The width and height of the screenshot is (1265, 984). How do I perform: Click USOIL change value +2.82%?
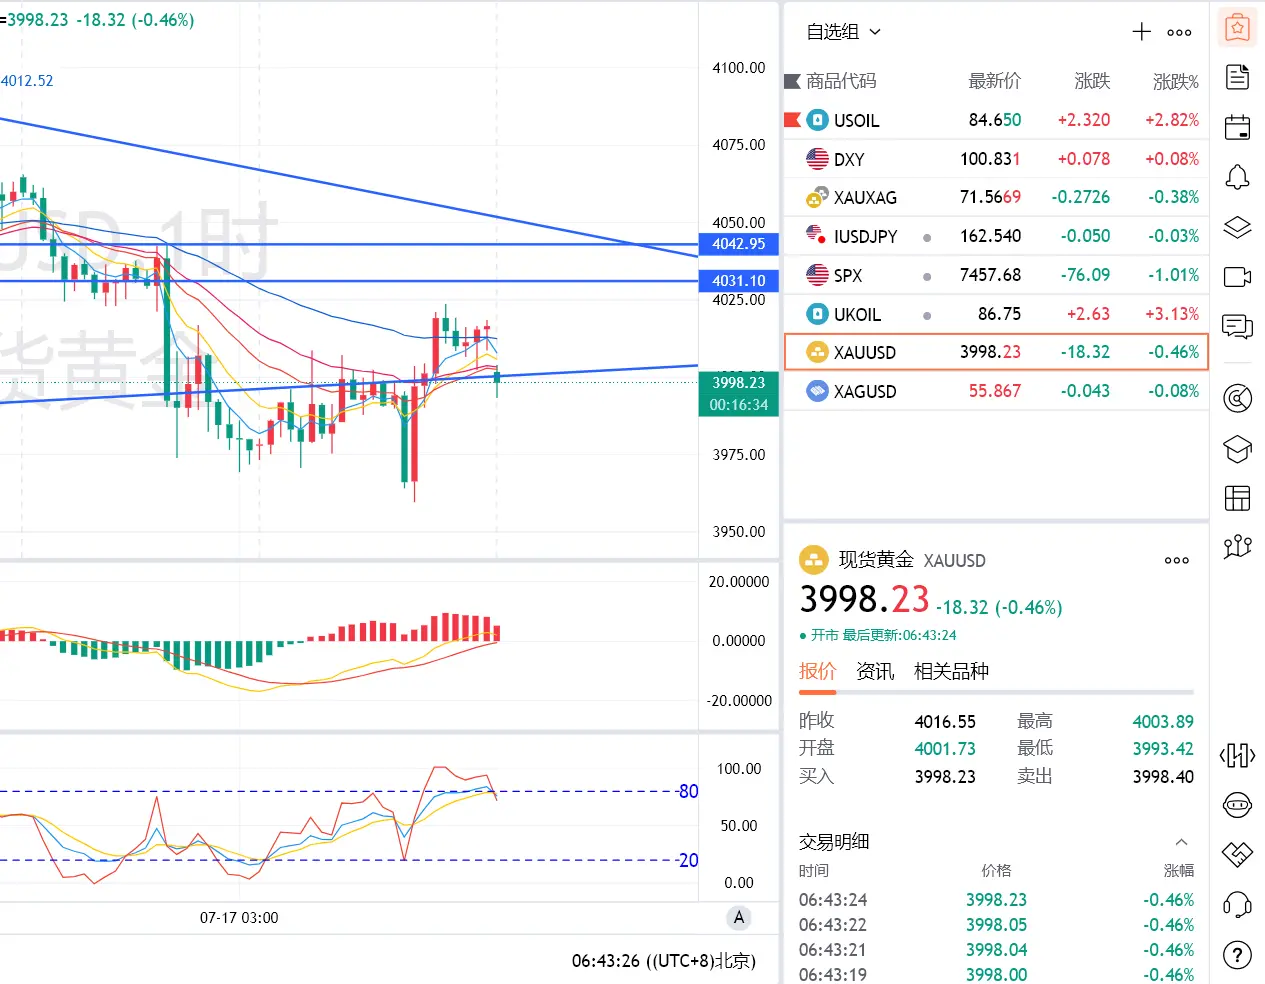coord(1172,120)
